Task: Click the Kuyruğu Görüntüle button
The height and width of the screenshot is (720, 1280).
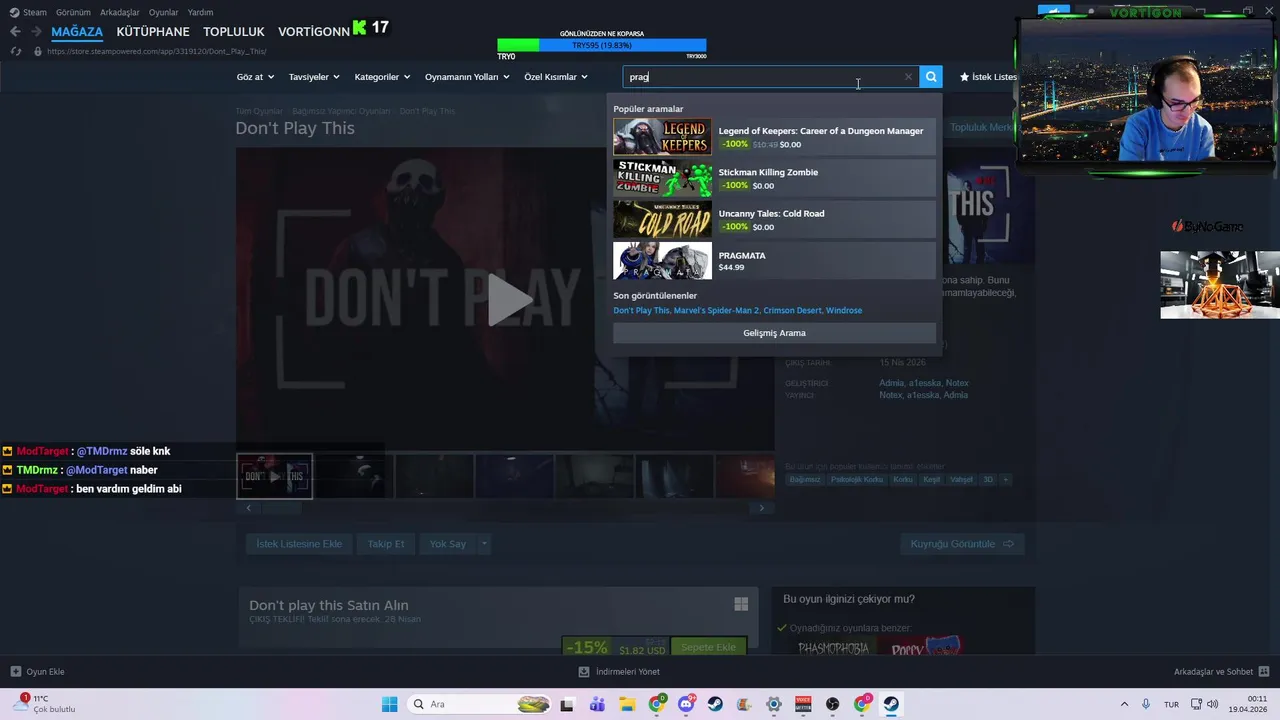Action: pyautogui.click(x=962, y=544)
